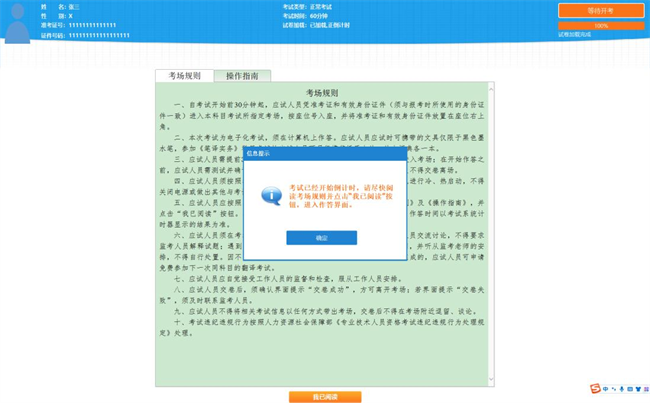Click the scrollbar of the rules panel
Screen dimensions: 650x403
(489, 230)
